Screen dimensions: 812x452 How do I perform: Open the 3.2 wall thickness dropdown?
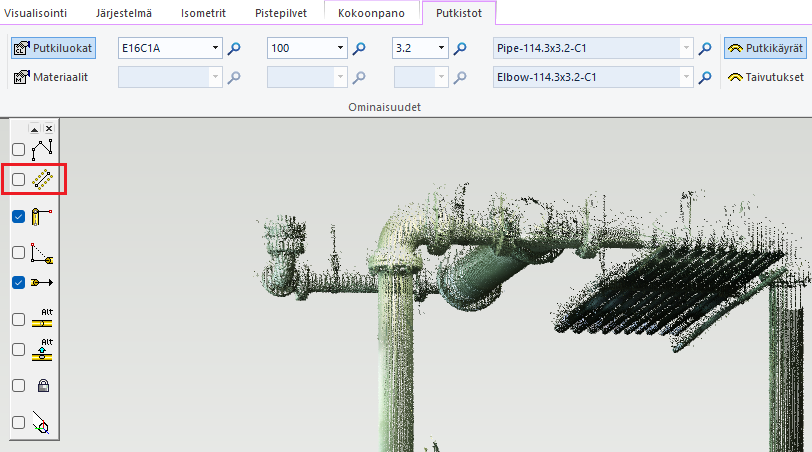(x=442, y=48)
